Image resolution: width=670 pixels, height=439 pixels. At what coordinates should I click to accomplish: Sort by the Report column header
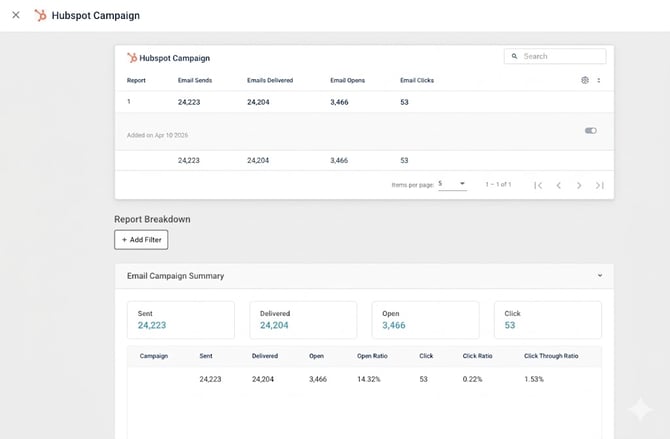point(136,80)
